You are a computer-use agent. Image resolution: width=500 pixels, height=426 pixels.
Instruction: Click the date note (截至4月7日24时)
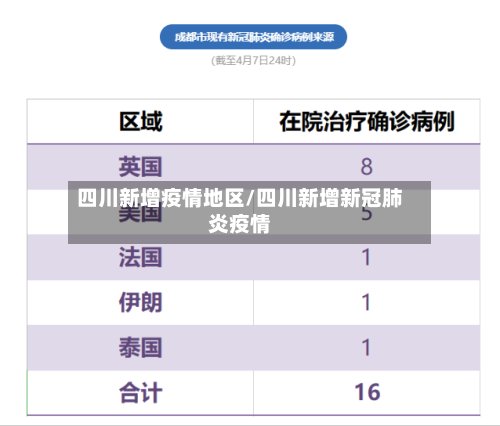point(253,61)
